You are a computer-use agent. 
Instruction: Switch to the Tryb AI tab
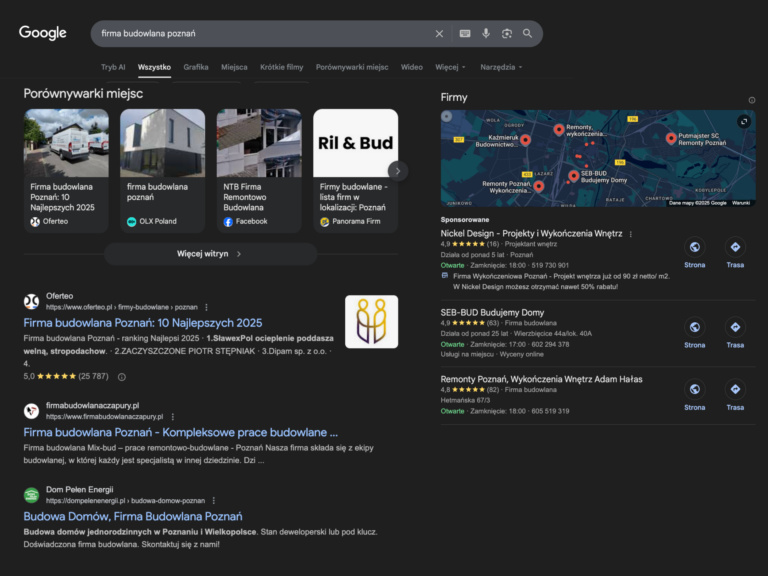(x=113, y=67)
